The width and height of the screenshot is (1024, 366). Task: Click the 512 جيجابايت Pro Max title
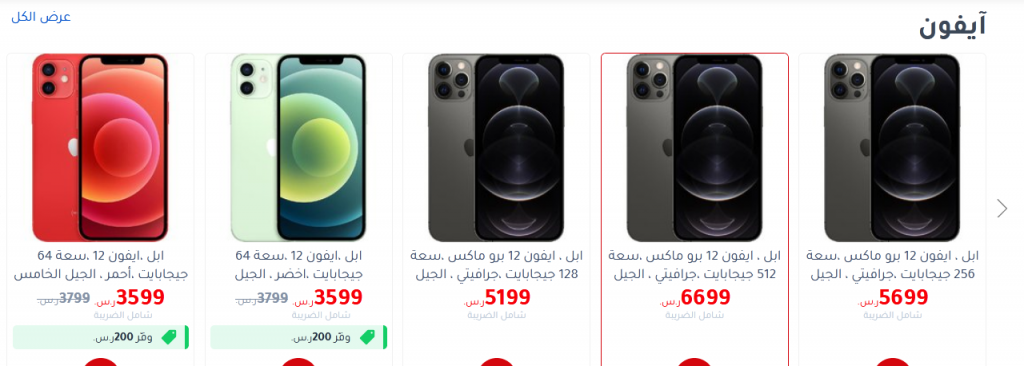coord(695,265)
